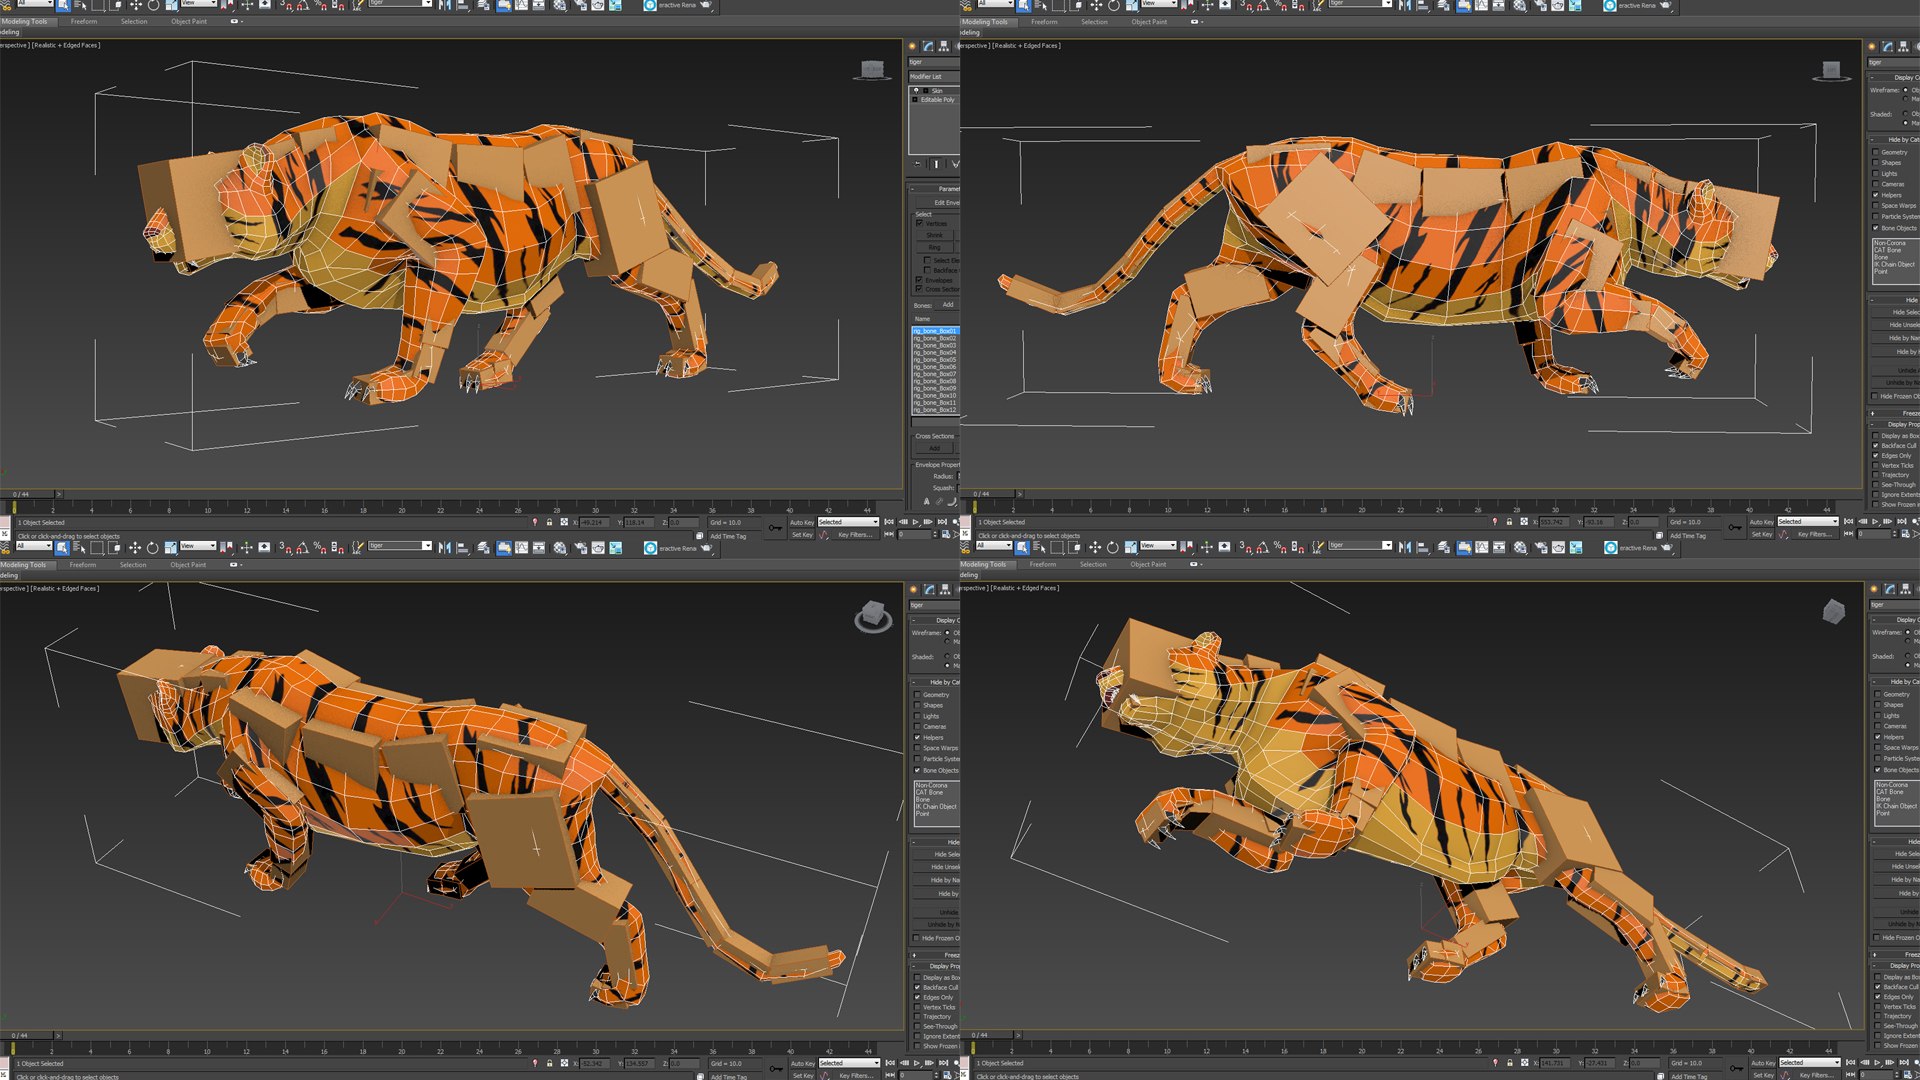
Task: Click Key Filters in the top-left status bar
Action: tap(855, 535)
